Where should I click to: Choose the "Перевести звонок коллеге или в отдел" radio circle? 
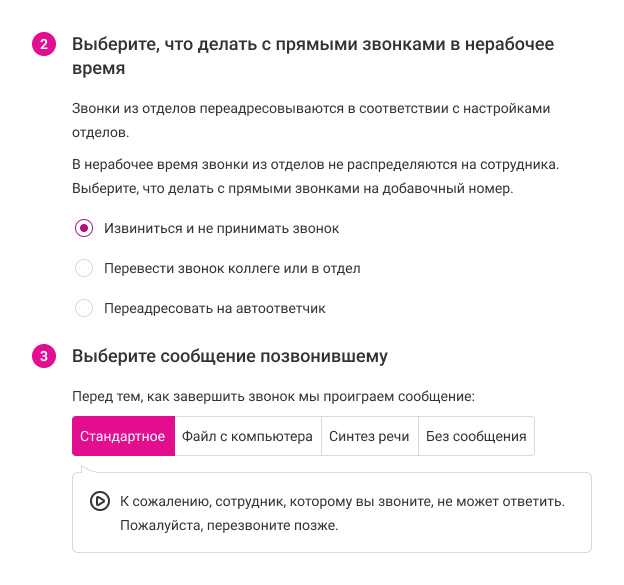pyautogui.click(x=84, y=268)
